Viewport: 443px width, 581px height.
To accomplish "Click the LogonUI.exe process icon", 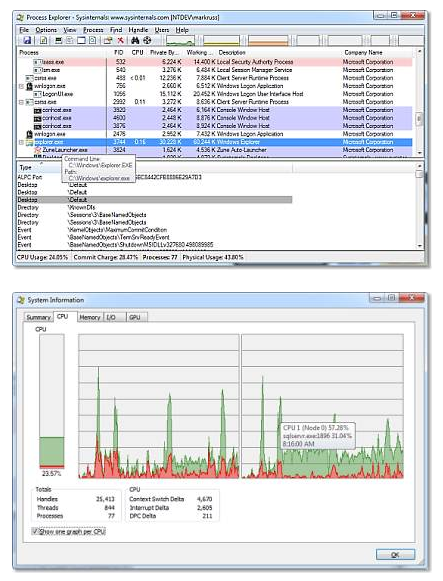I will (x=37, y=94).
